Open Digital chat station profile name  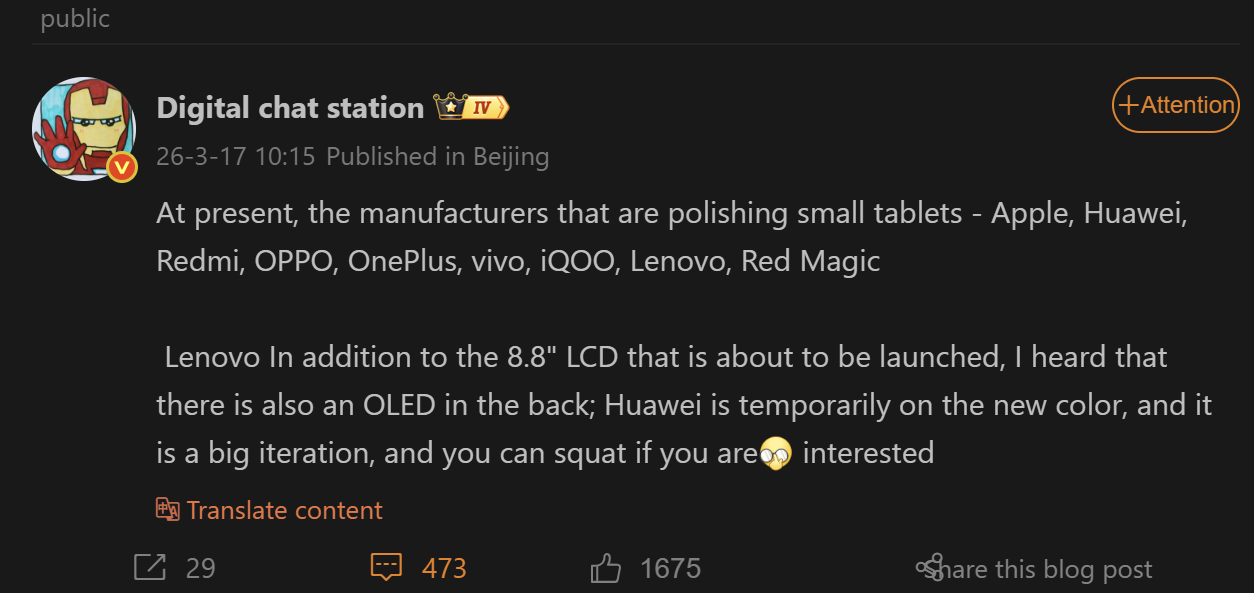290,108
